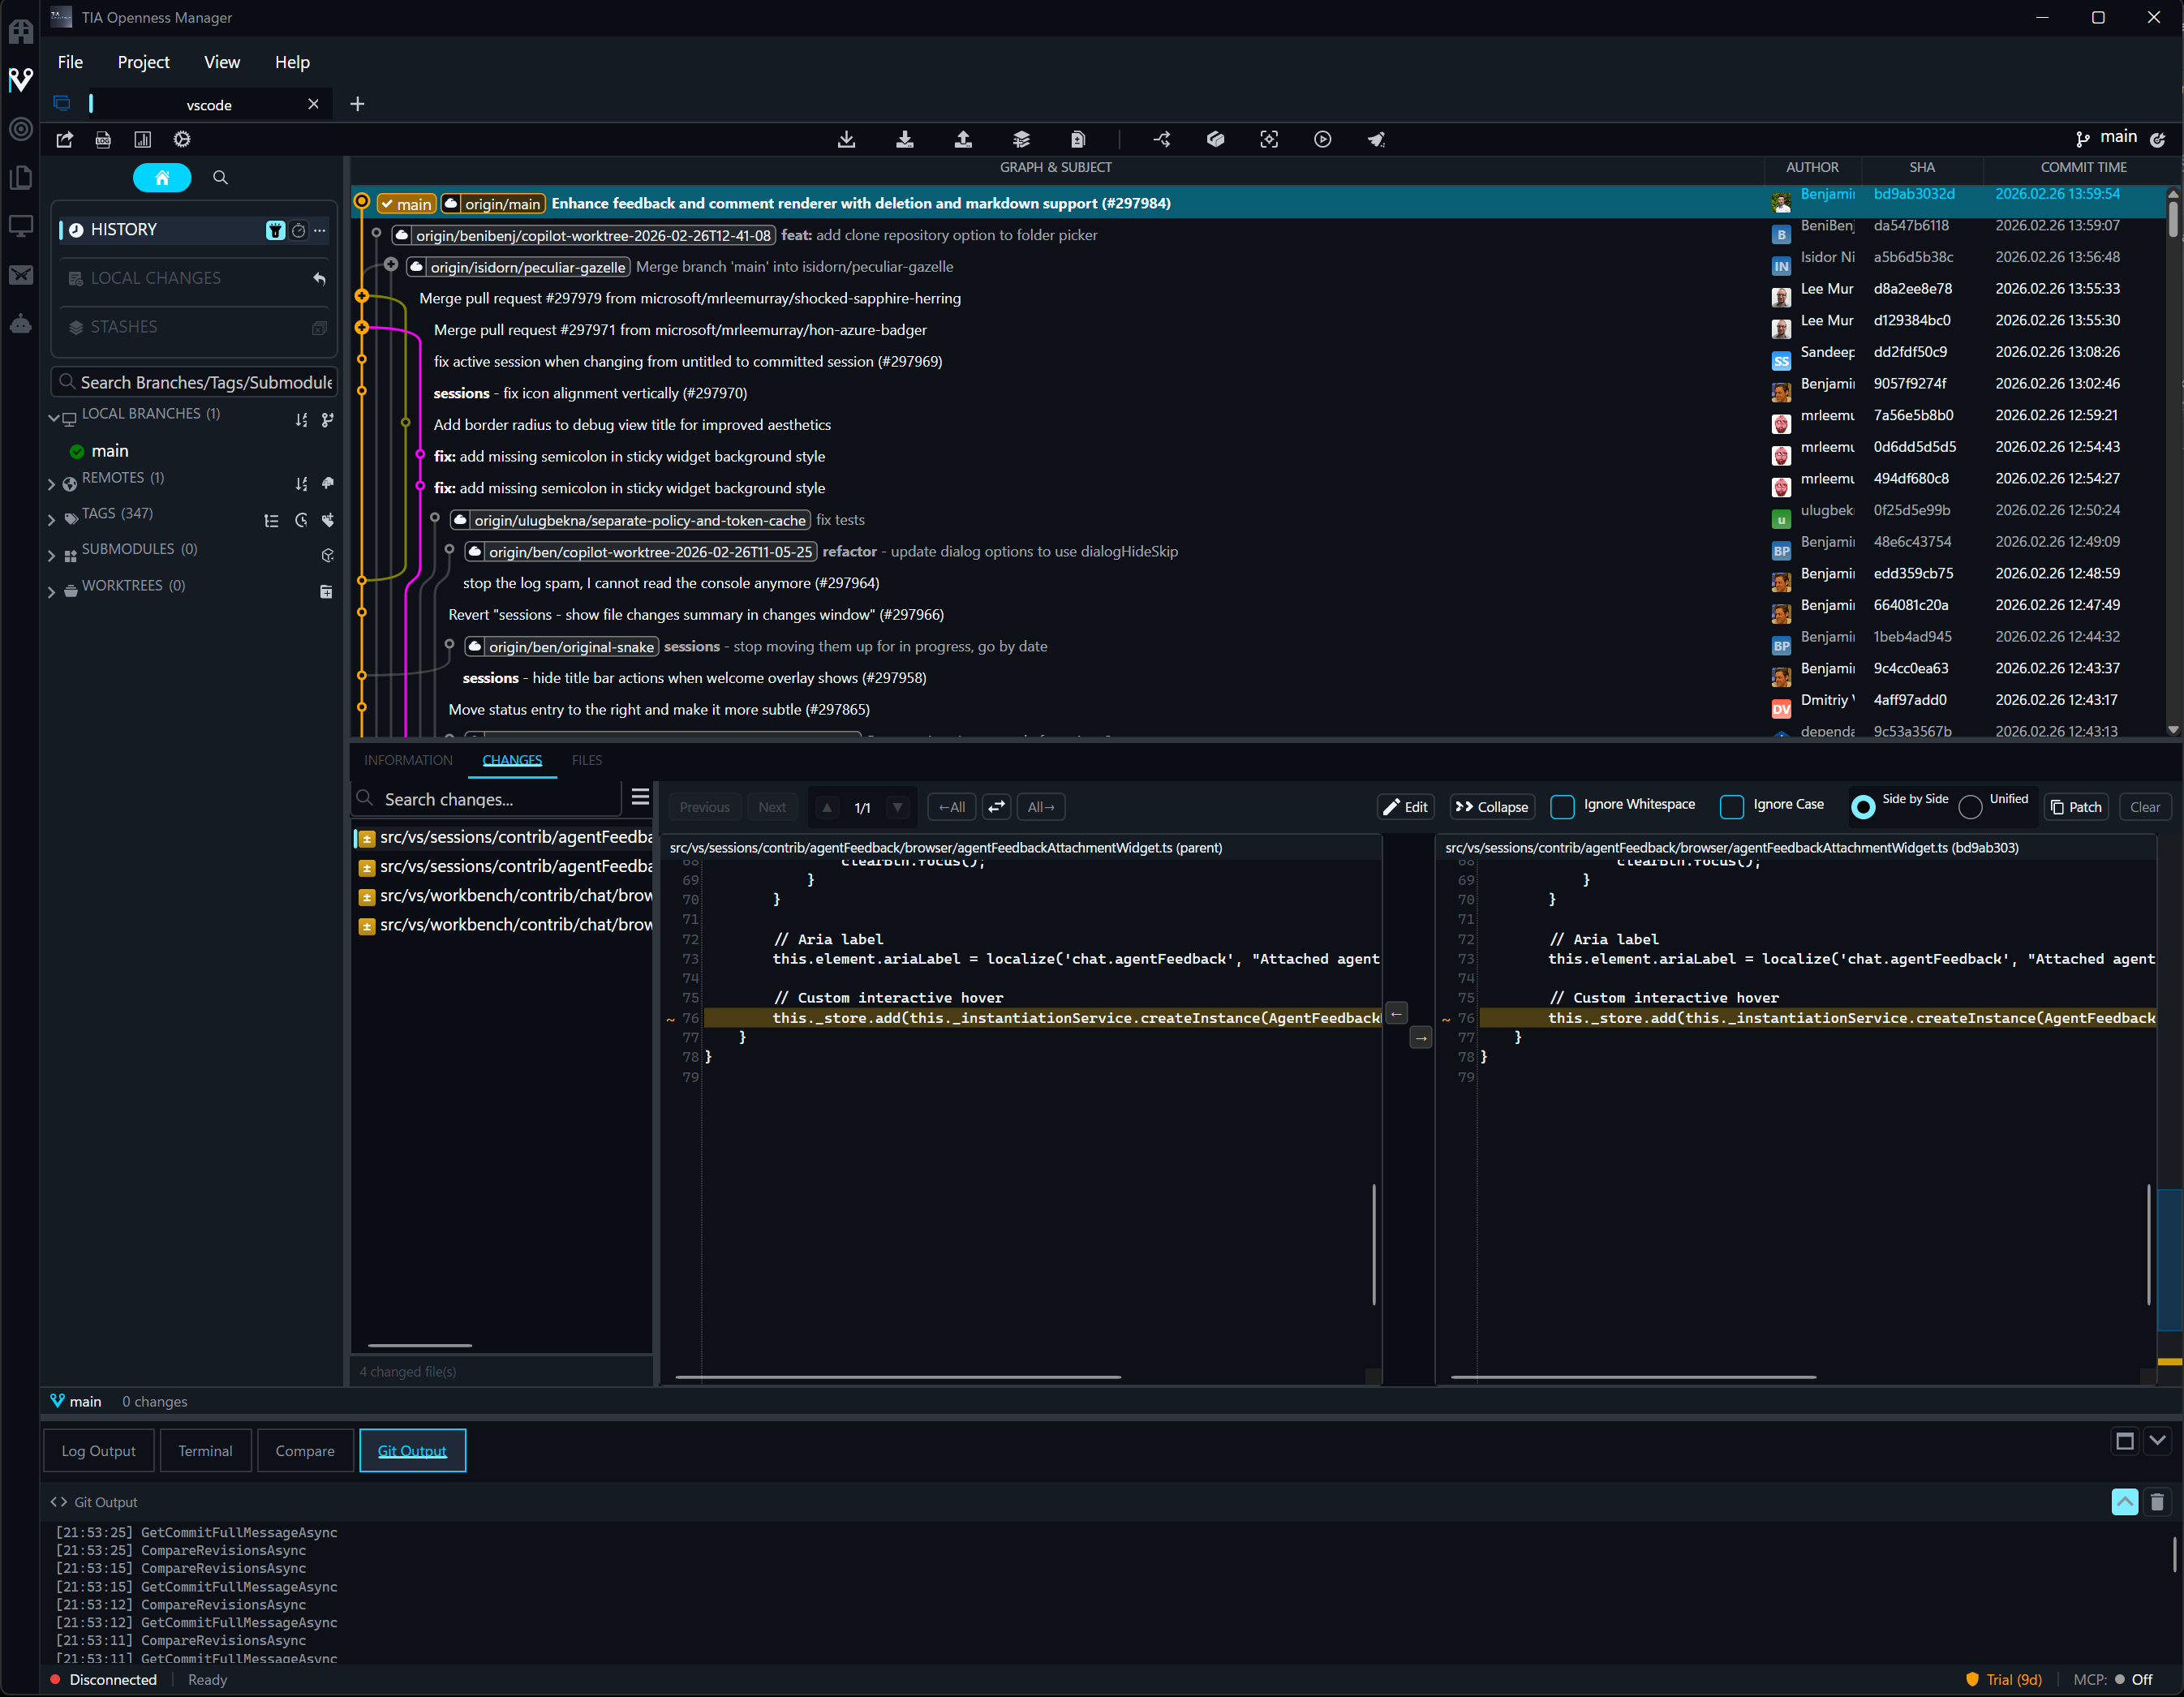This screenshot has height=1697, width=2184.
Task: Click the Clear button in diff toolbar
Action: tap(2145, 806)
